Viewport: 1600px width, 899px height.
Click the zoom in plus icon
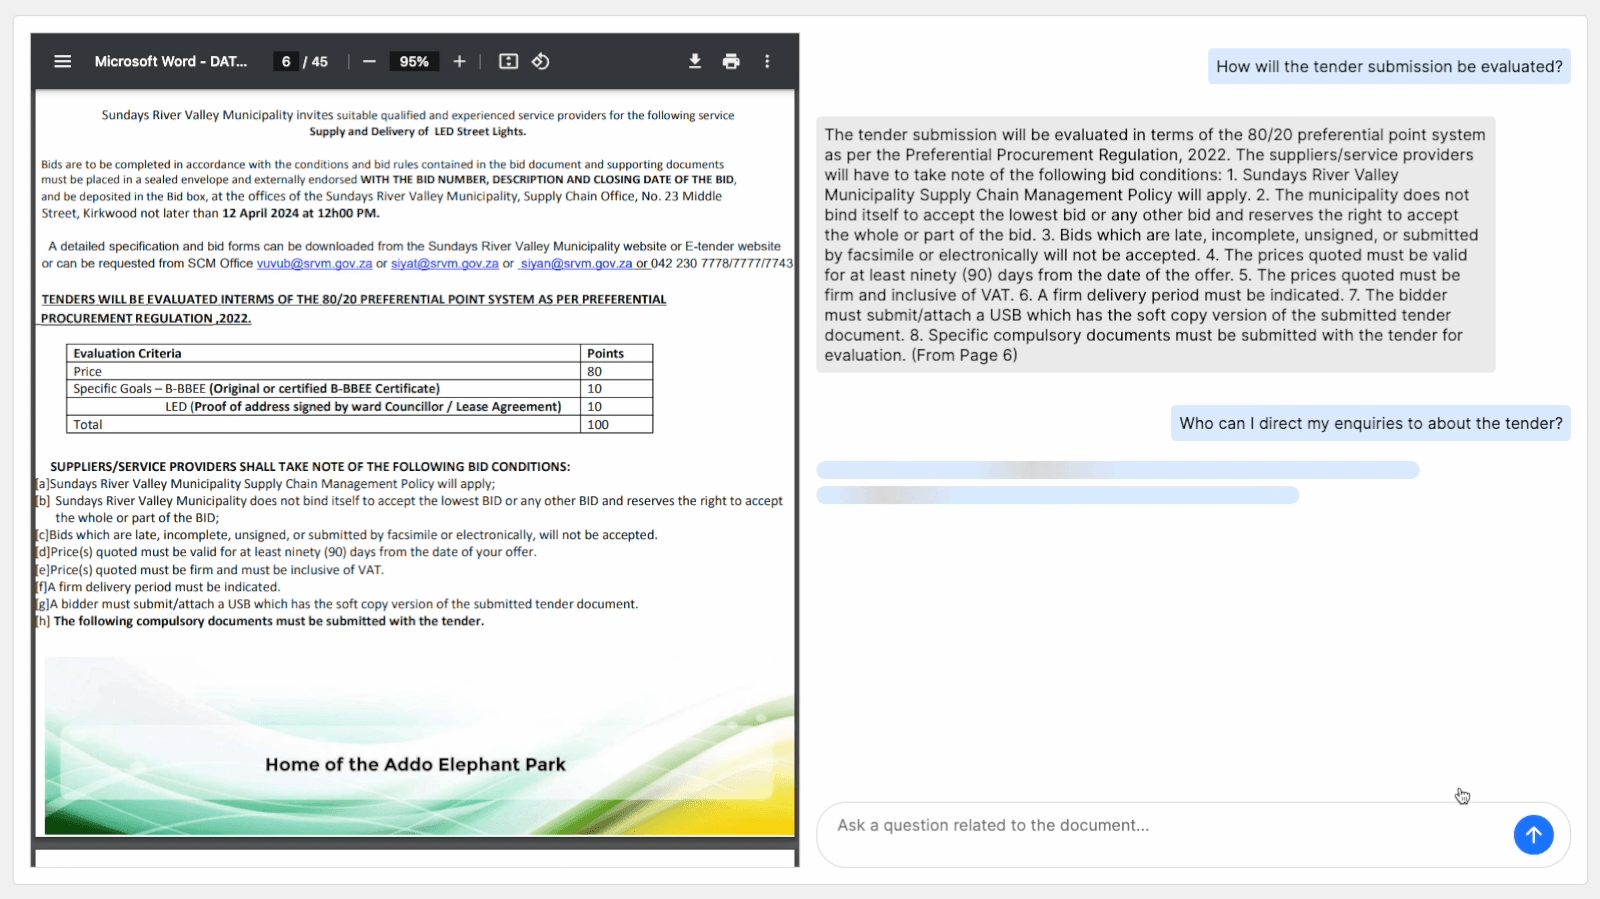[459, 61]
